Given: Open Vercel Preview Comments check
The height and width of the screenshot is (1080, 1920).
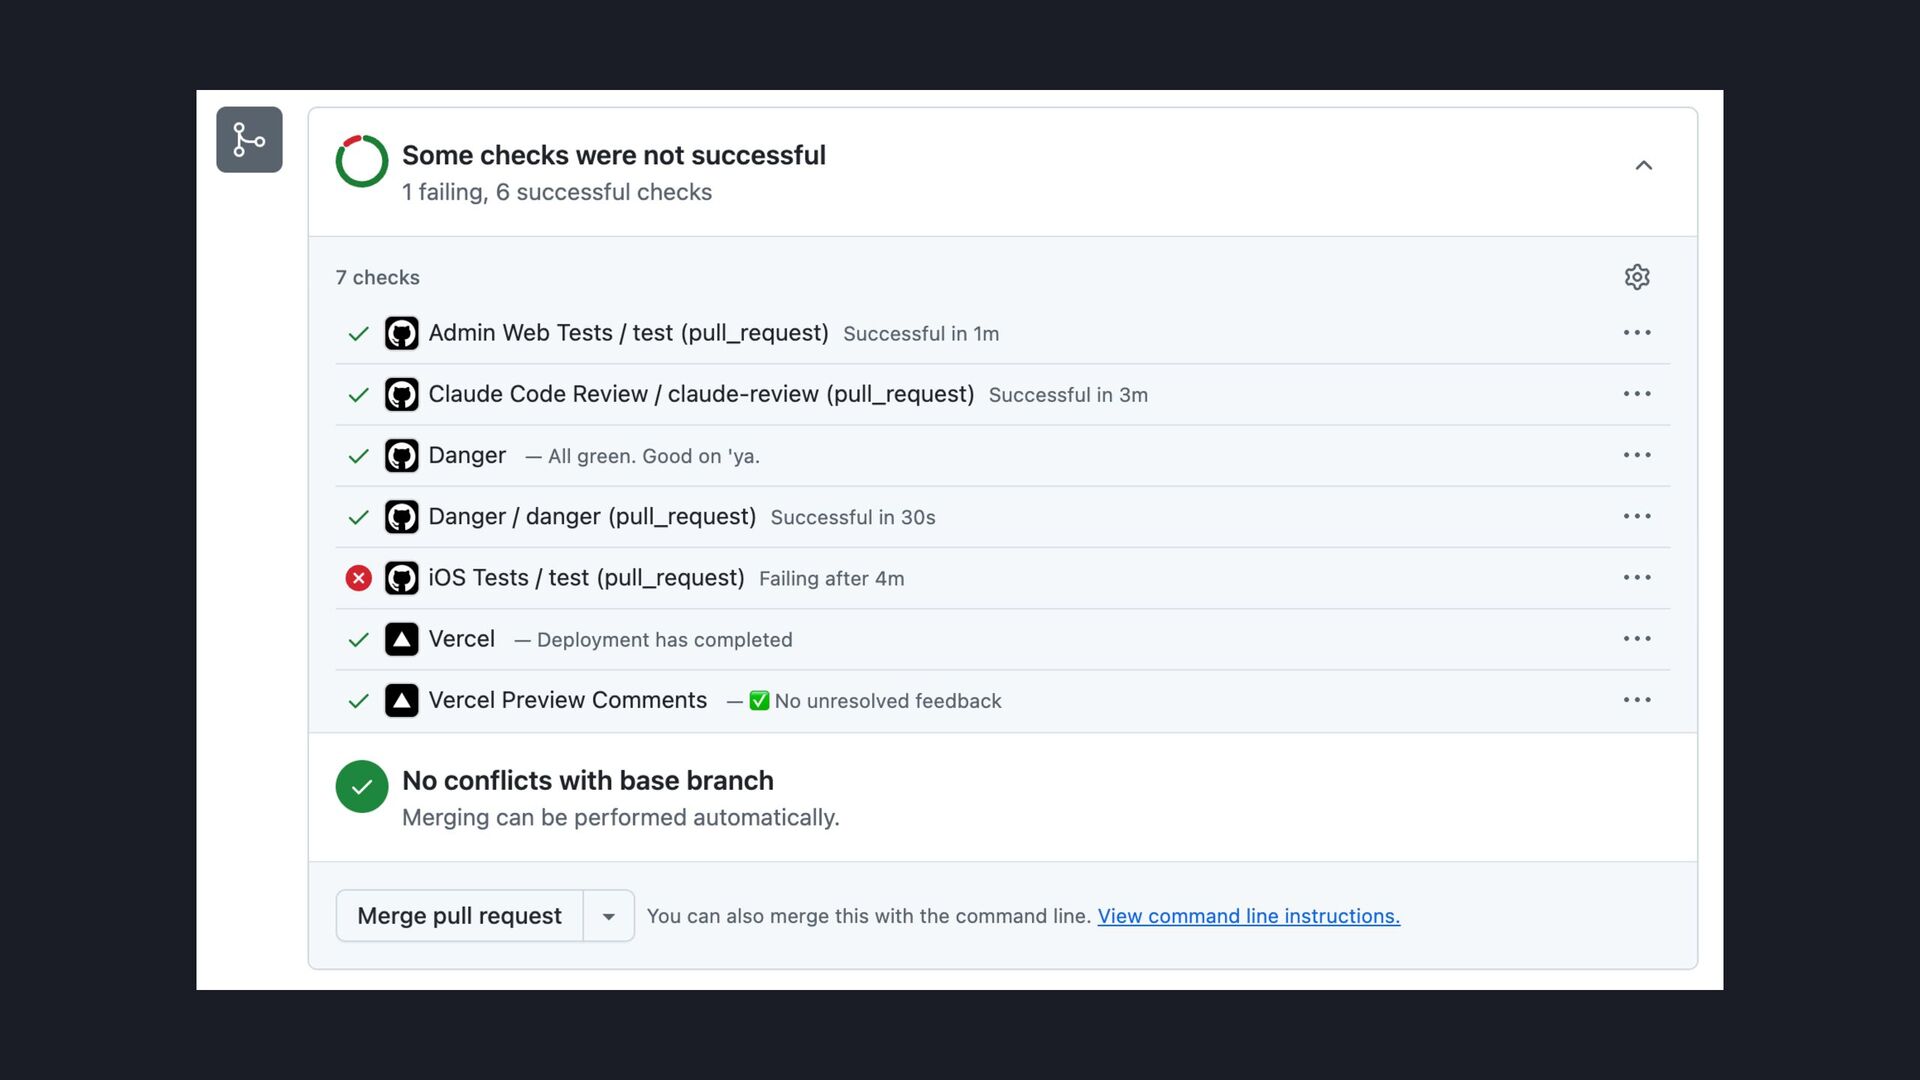Looking at the screenshot, I should coord(567,700).
